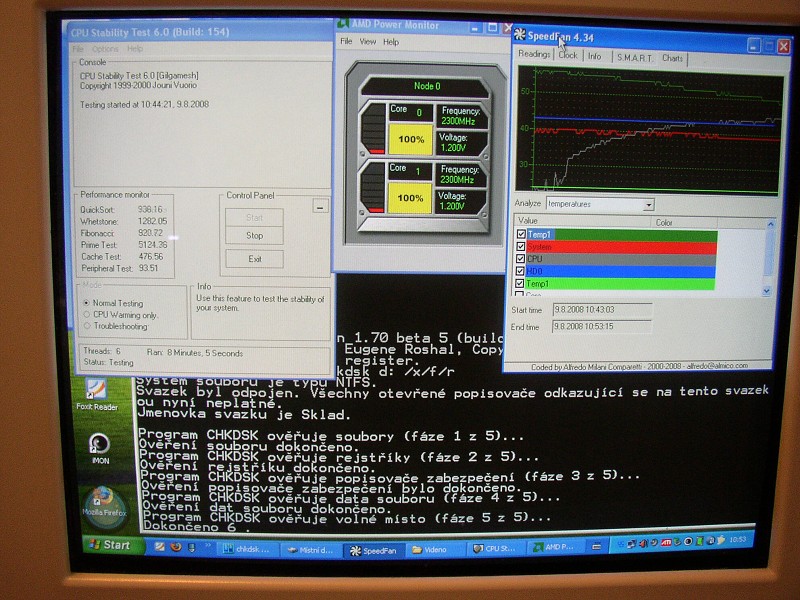Click the Show Desktop quick launch icon
800x600 pixels.
(160, 547)
